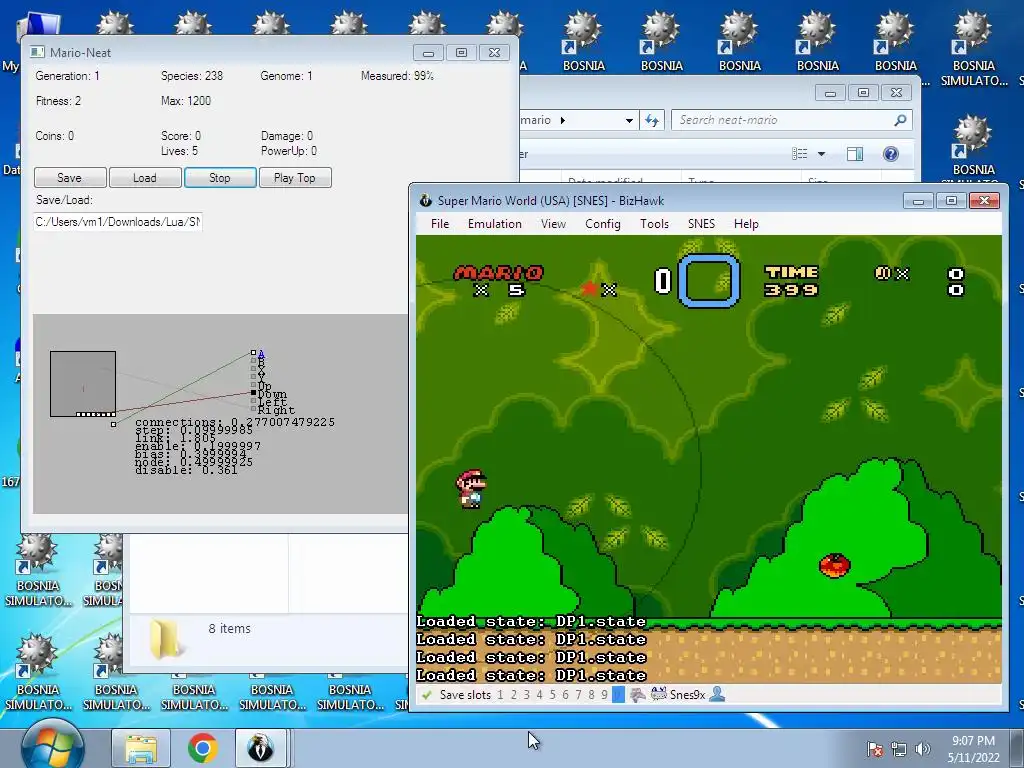Open the Help menu in BizHawk
The image size is (1024, 768).
[x=746, y=224]
